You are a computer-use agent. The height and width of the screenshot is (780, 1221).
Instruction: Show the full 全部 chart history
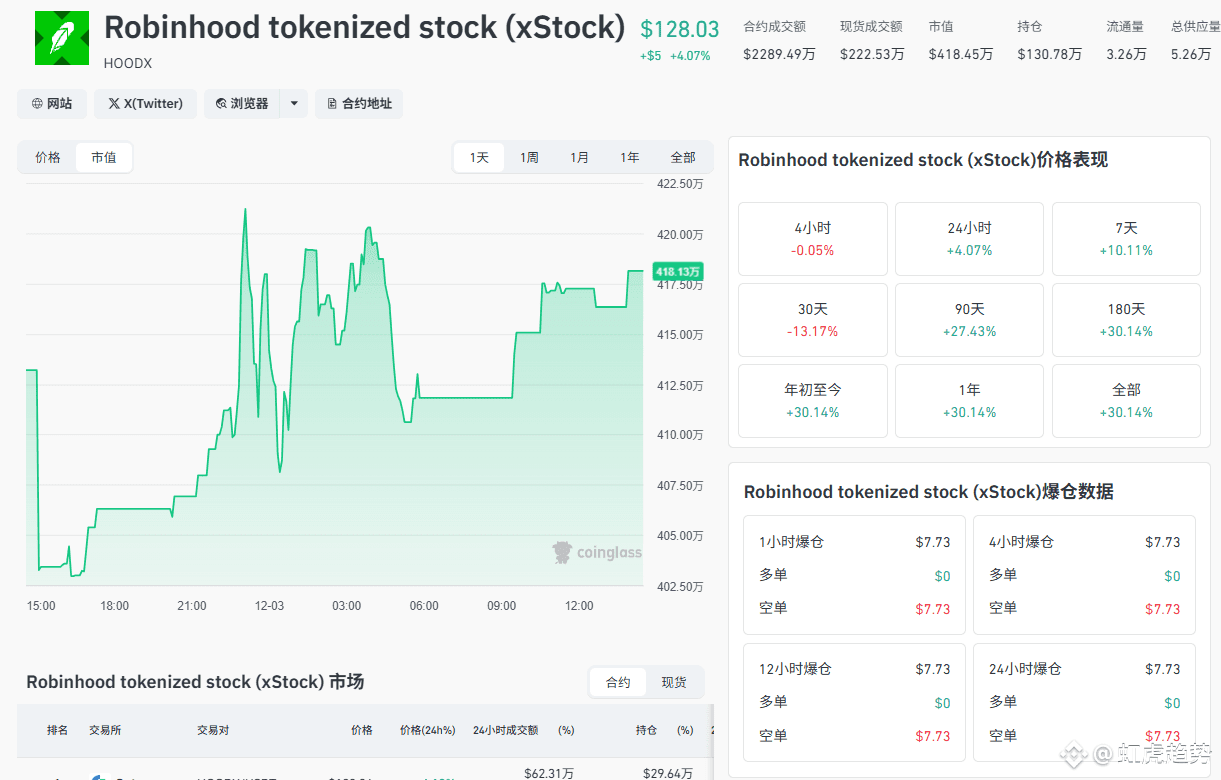coord(683,158)
